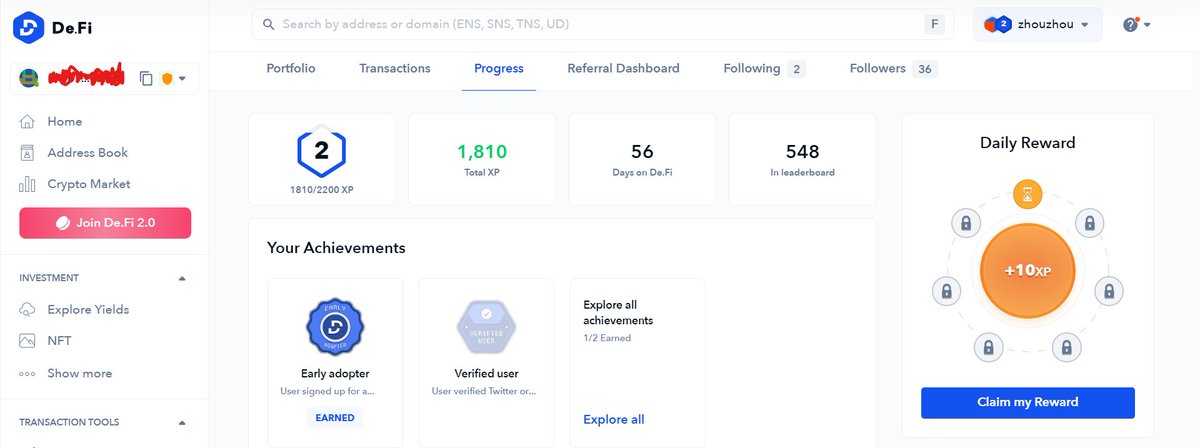This screenshot has width=1200, height=448.
Task: Copy the wallet address with copy icon
Action: (x=146, y=78)
